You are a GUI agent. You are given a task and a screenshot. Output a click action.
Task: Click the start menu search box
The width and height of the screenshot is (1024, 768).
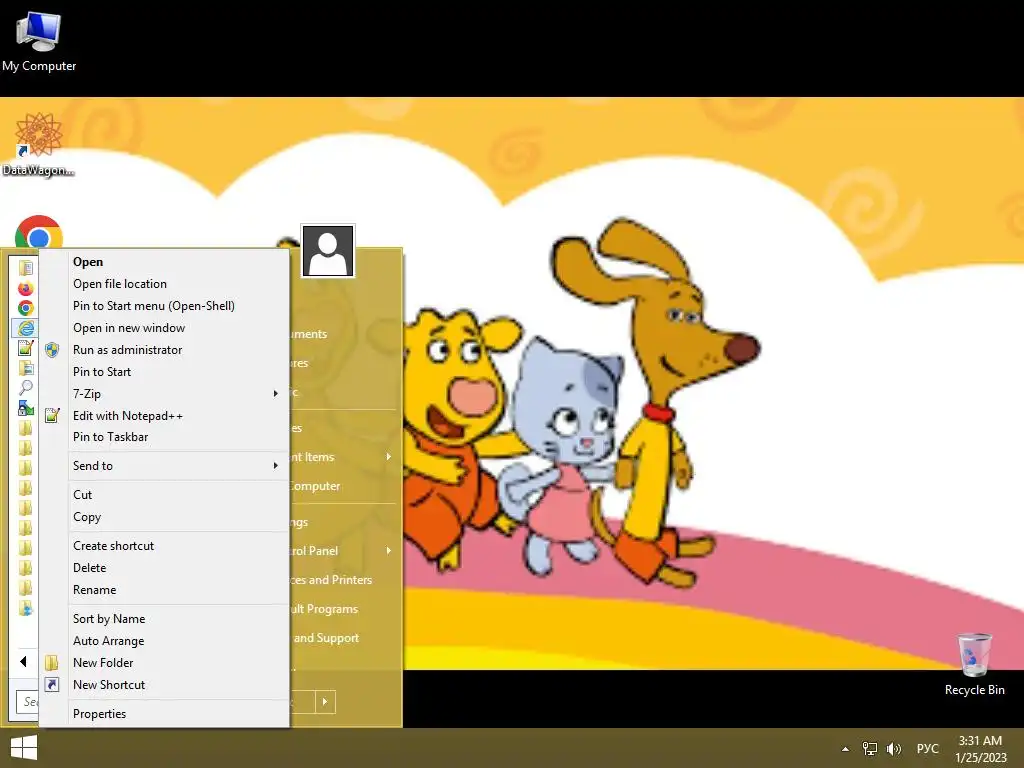tap(27, 702)
